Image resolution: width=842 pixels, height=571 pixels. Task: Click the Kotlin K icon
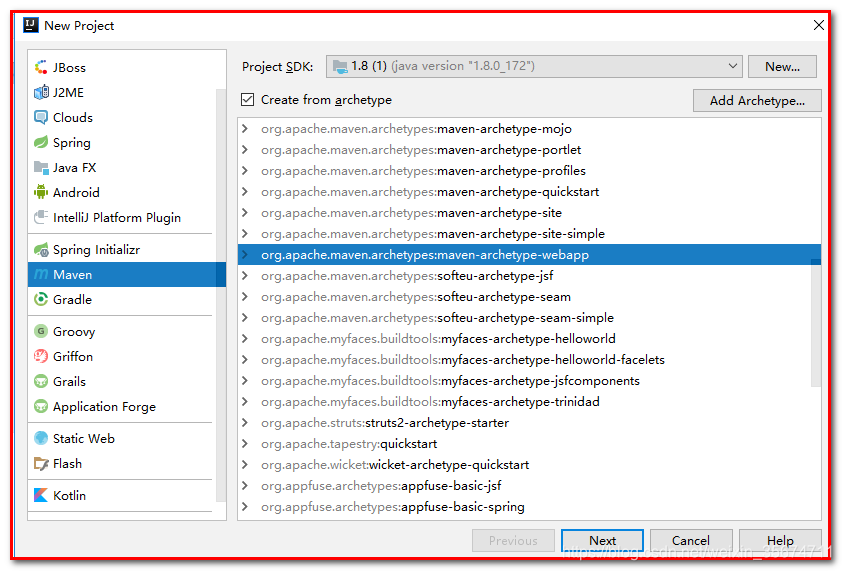tap(41, 495)
